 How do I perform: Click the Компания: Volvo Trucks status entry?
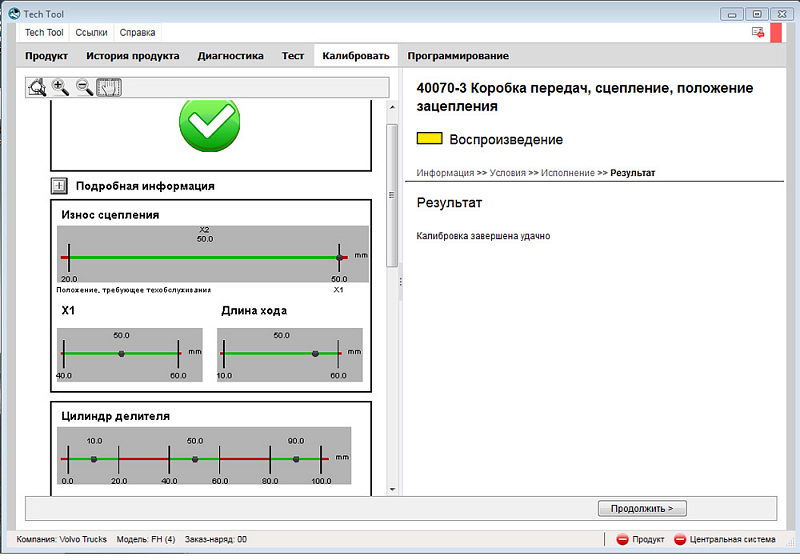61,539
